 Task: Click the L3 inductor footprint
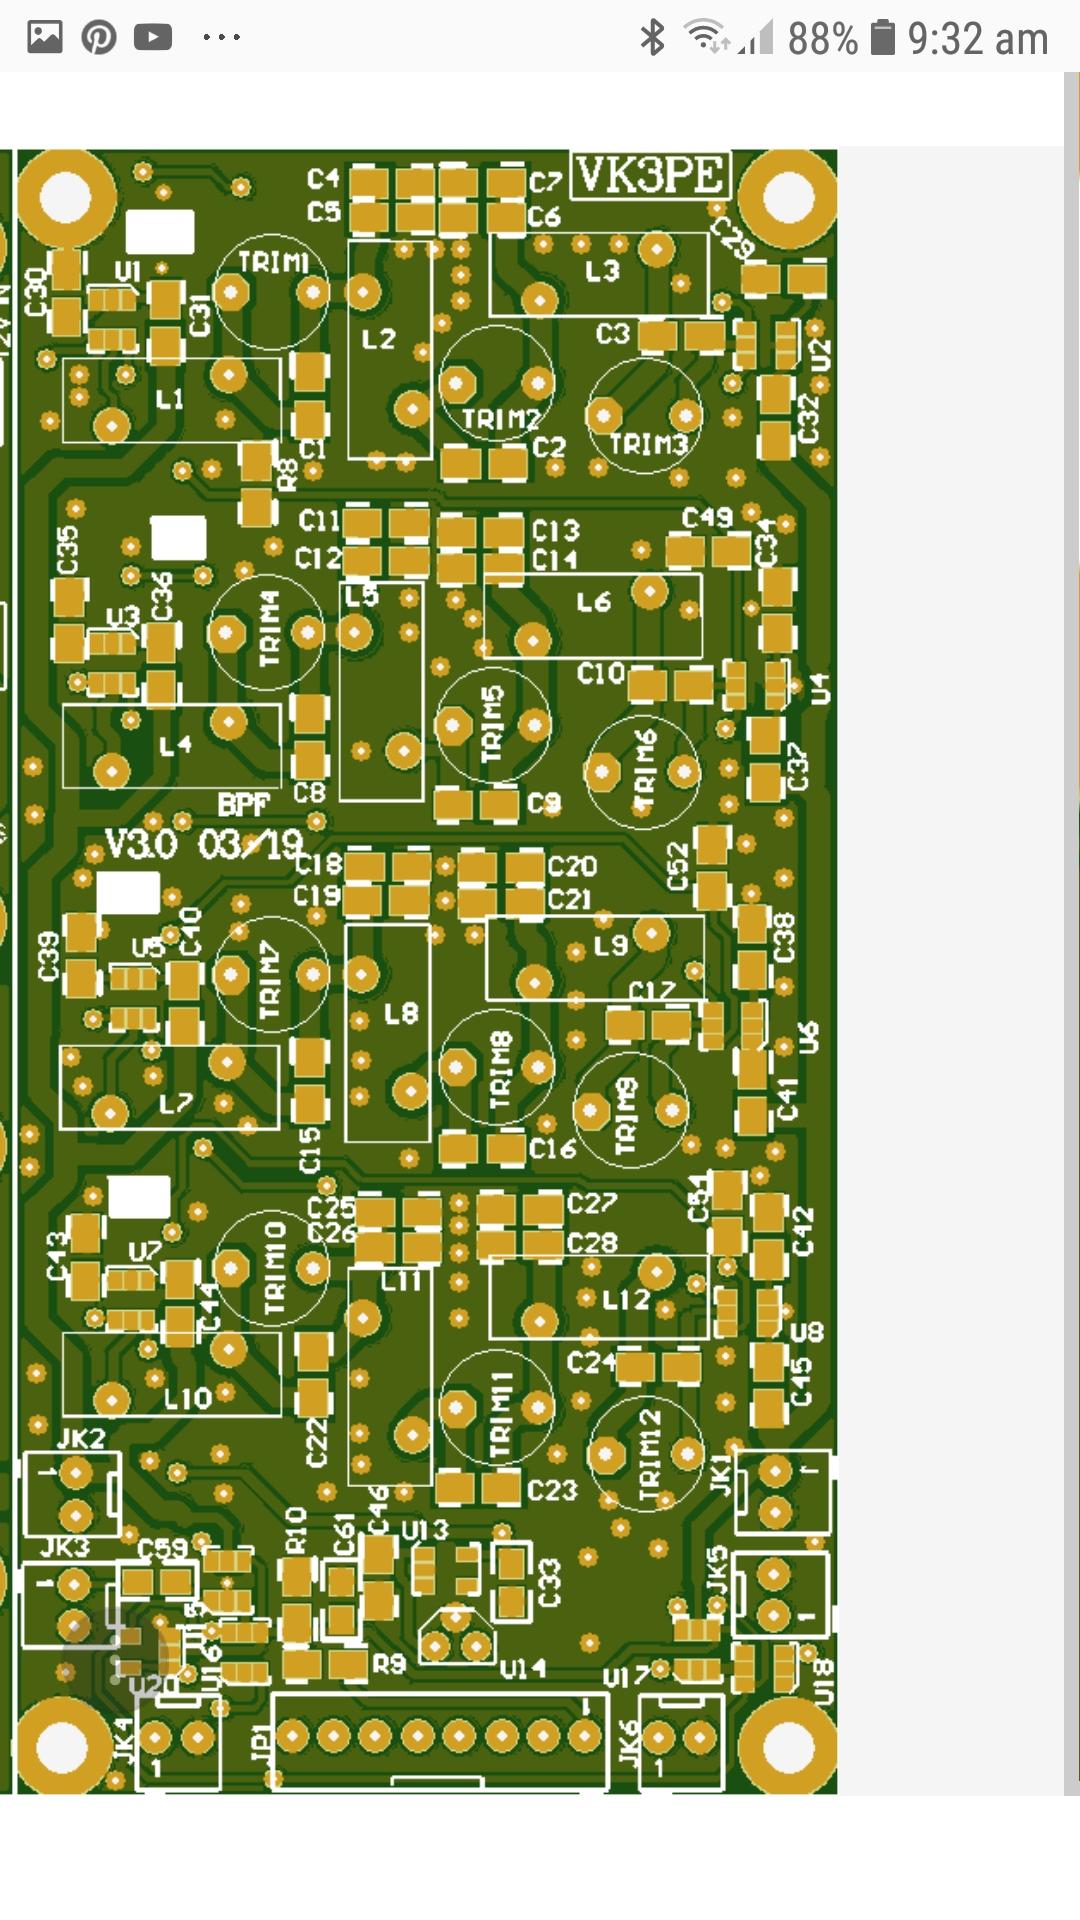[x=598, y=274]
